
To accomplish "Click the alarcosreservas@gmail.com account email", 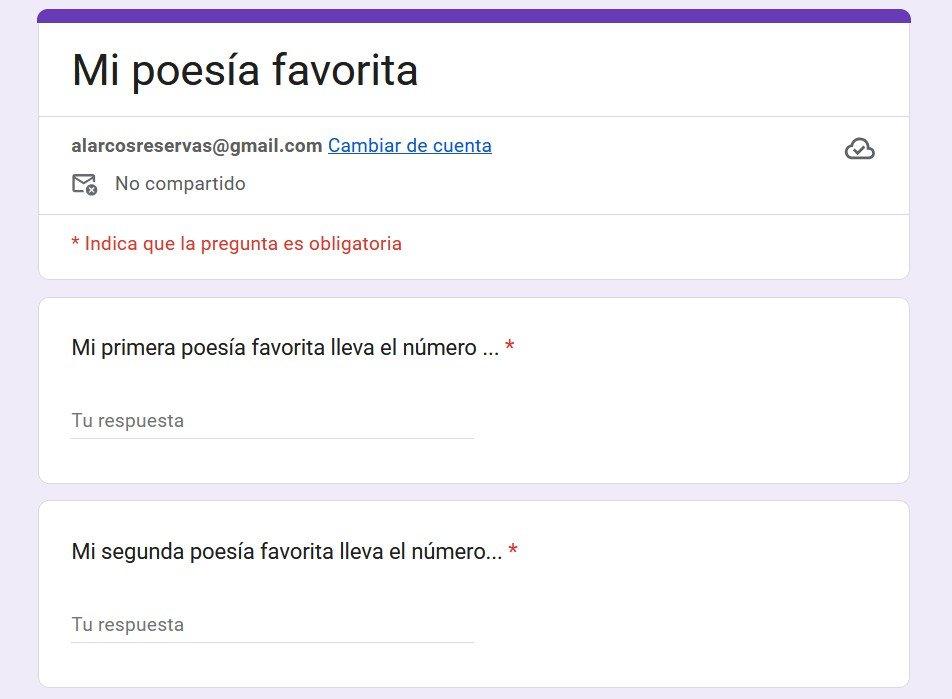I will [x=196, y=146].
